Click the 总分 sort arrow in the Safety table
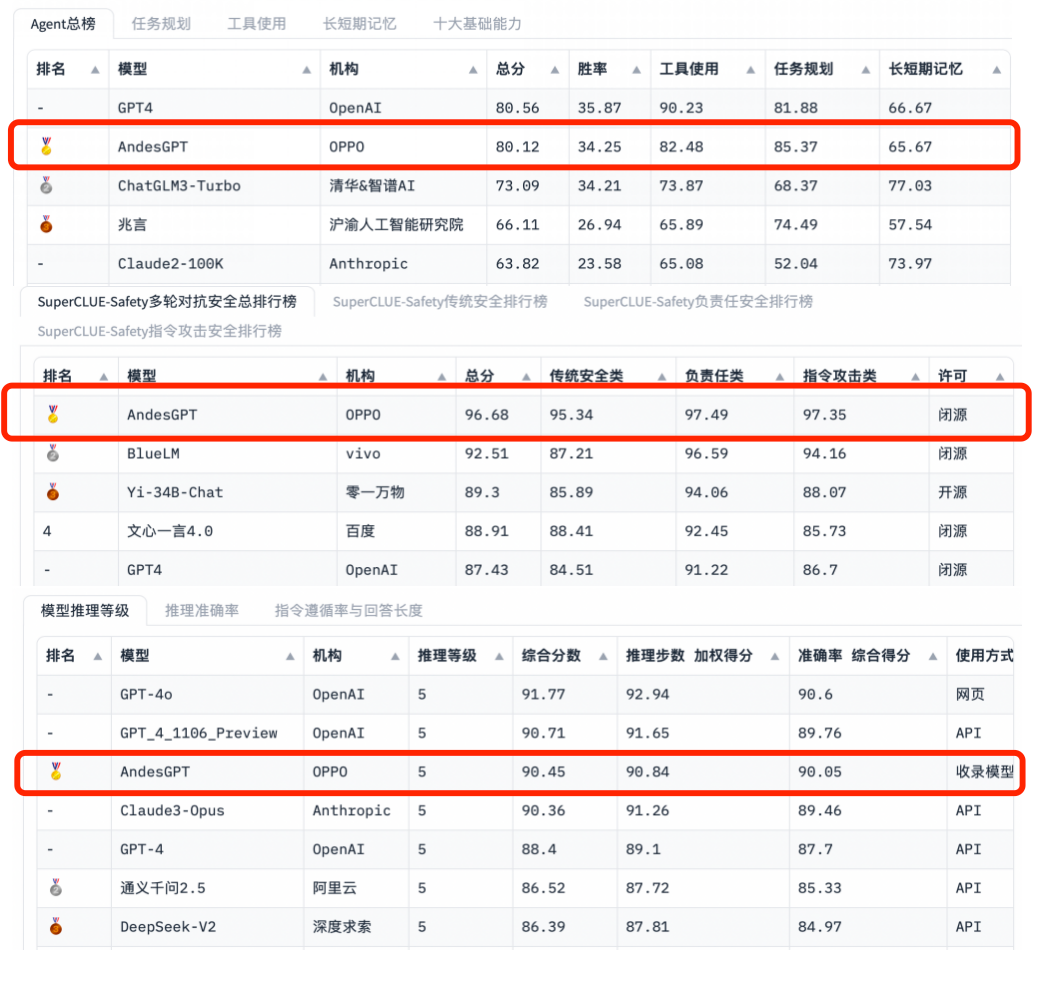 point(526,377)
